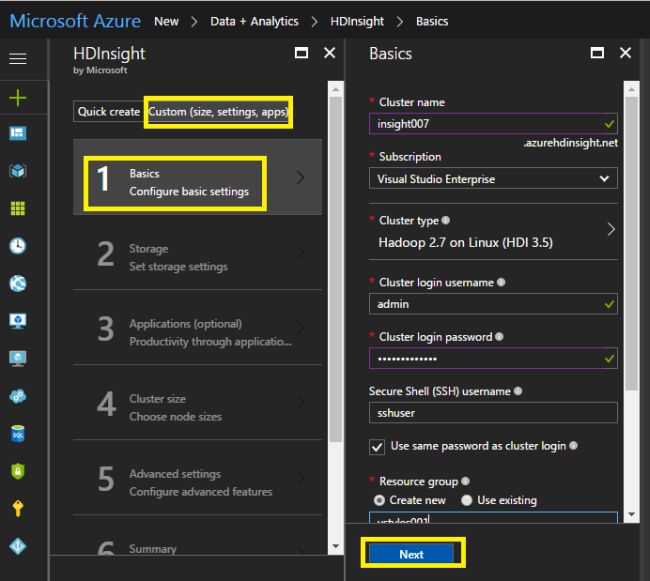Click info icon beside SSH username

tap(518, 391)
